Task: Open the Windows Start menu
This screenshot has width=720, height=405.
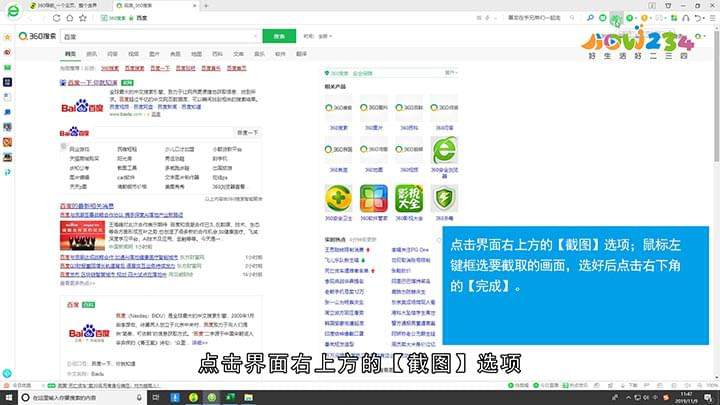Action: click(x=9, y=398)
